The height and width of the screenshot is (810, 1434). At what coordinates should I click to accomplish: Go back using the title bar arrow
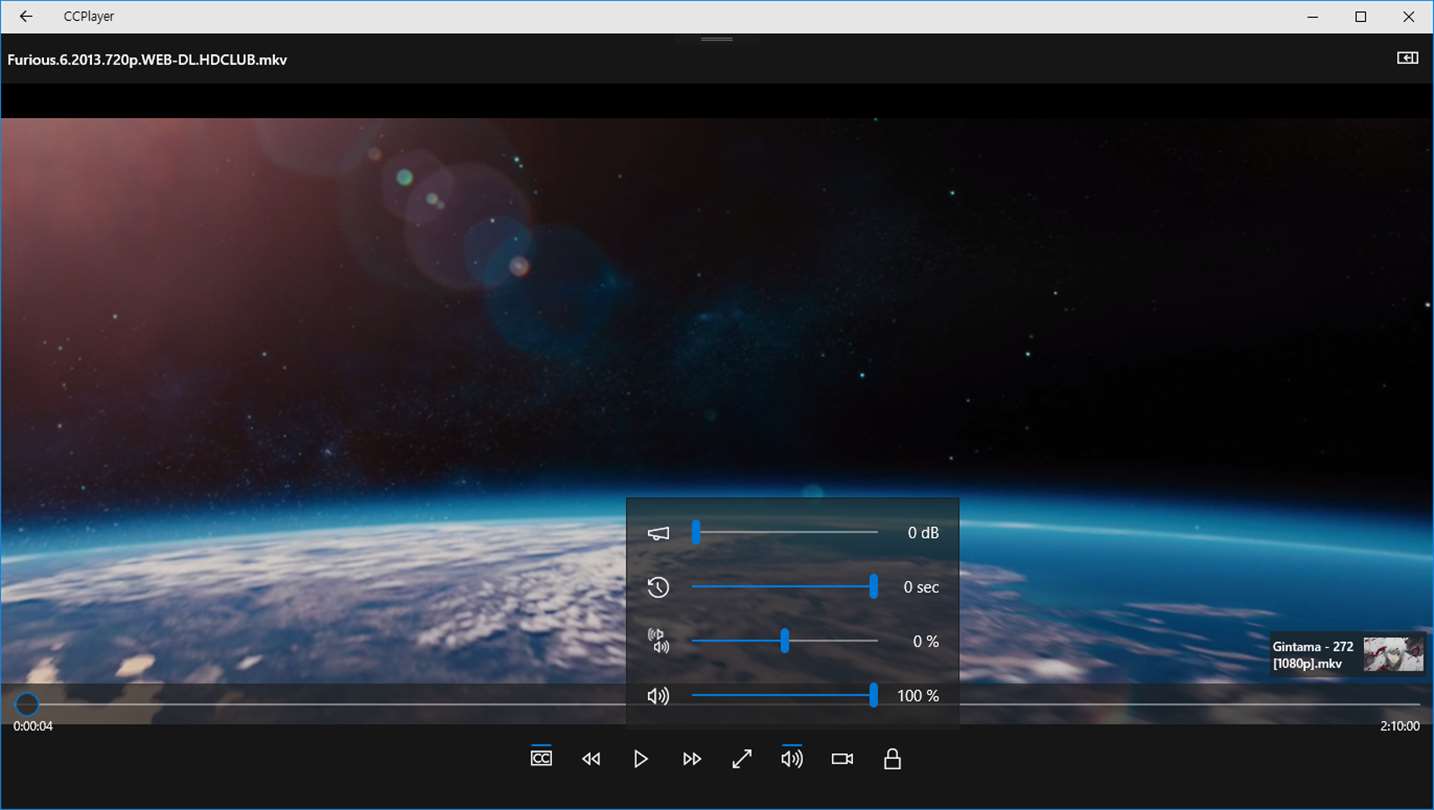pyautogui.click(x=26, y=17)
